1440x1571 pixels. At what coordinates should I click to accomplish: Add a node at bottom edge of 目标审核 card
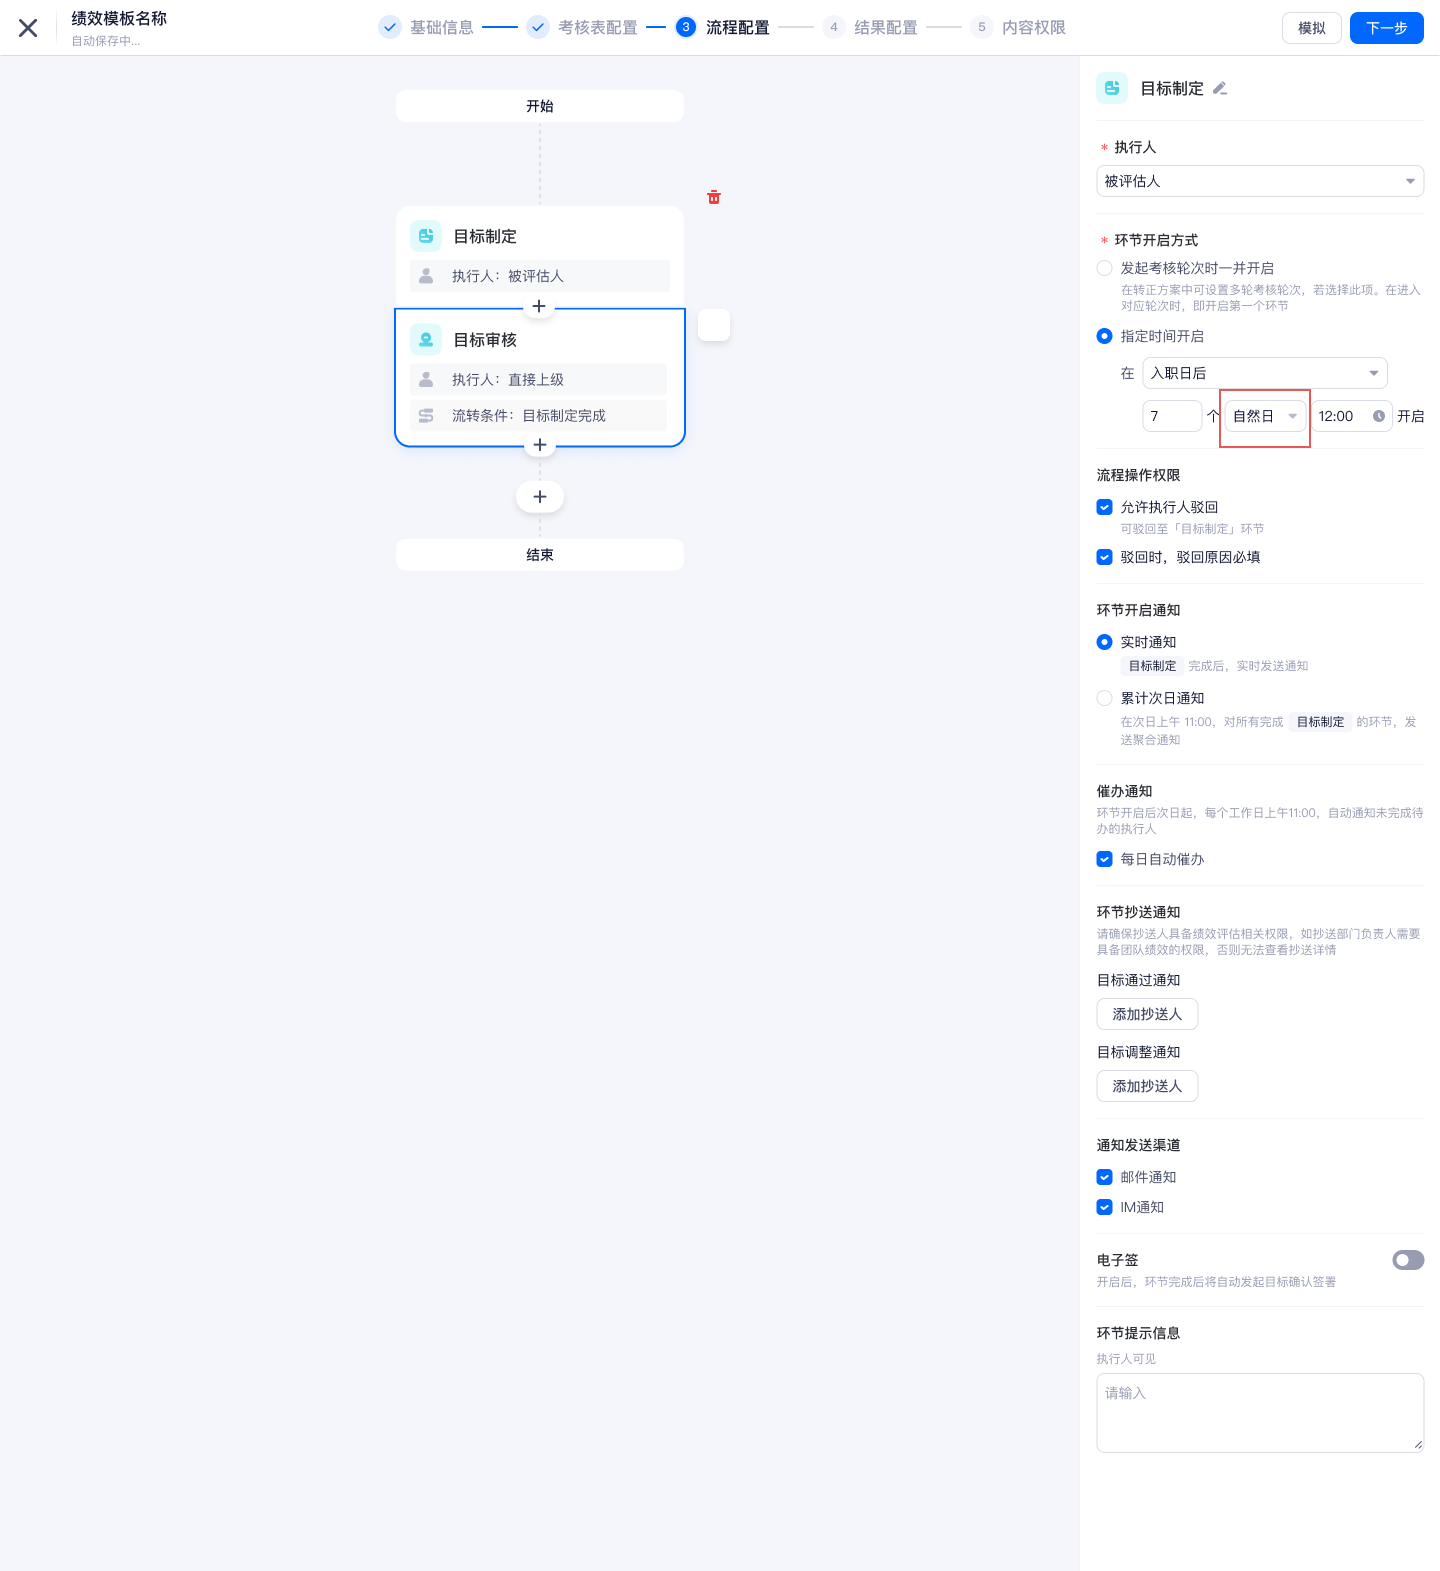tap(540, 445)
